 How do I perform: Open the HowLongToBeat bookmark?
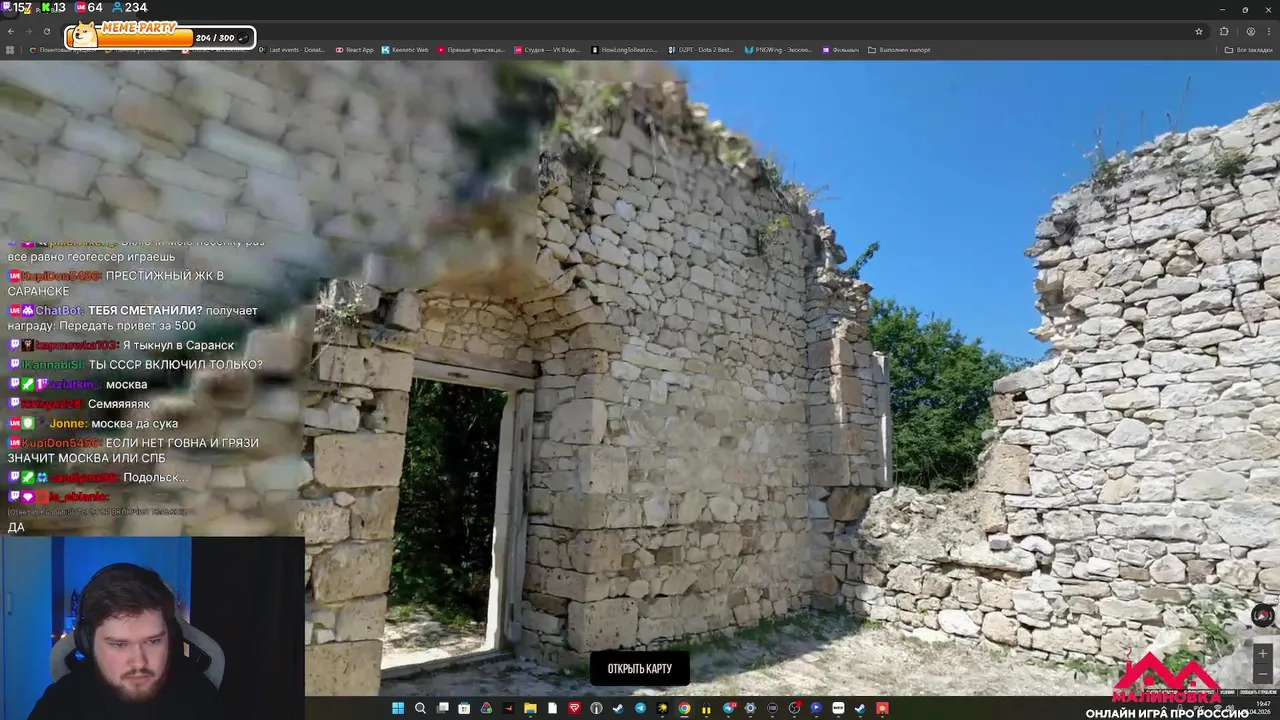pos(624,50)
